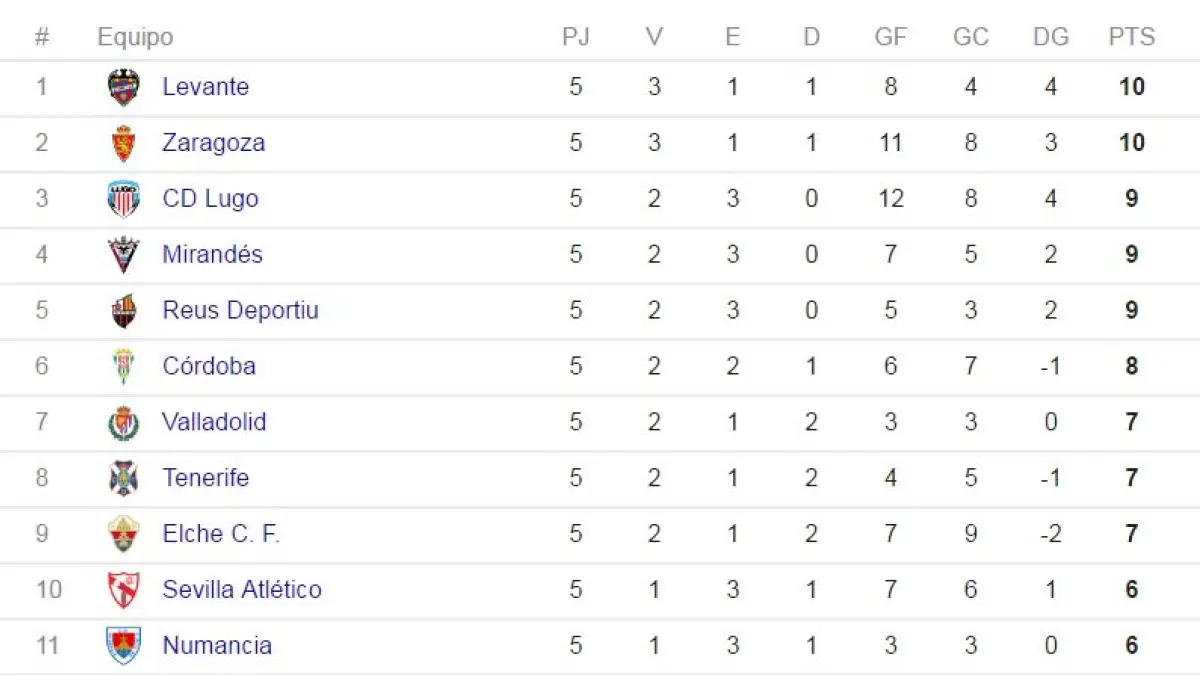Click the Zaragoza team badge
This screenshot has width=1200, height=675.
pos(124,143)
